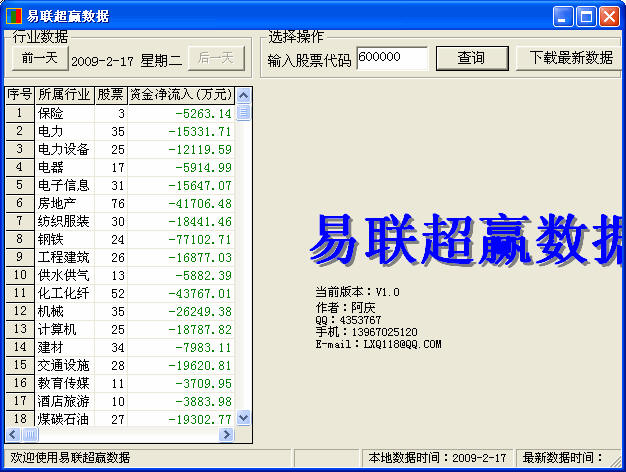Click the table's scroll left arrow

coord(13,434)
